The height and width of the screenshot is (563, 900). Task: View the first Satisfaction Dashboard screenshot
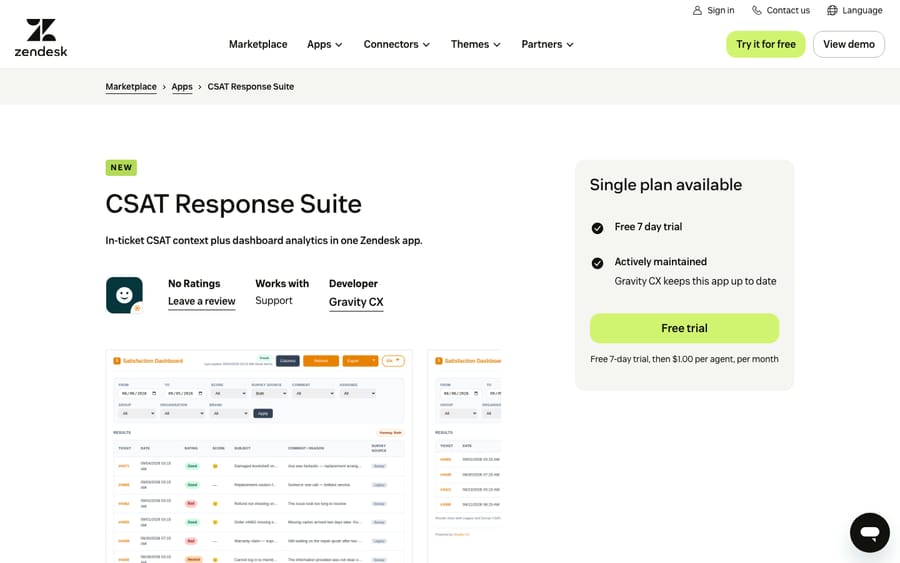[259, 456]
